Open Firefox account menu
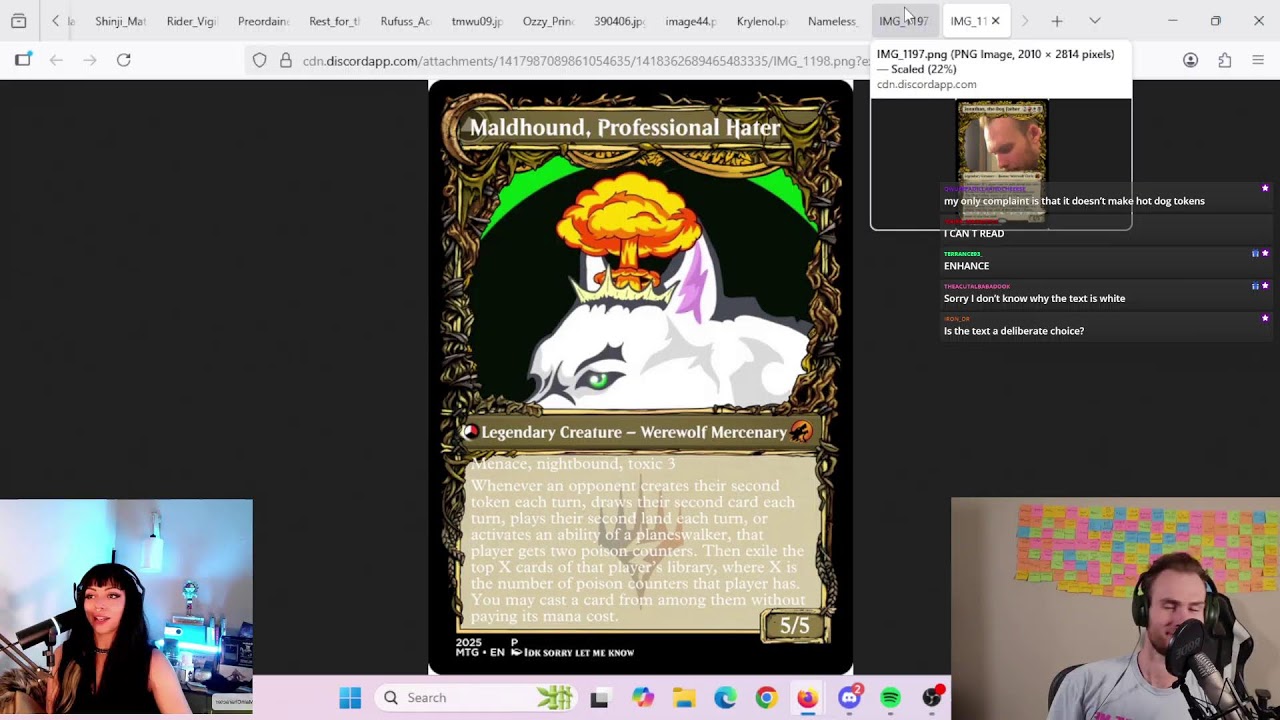 point(1190,60)
